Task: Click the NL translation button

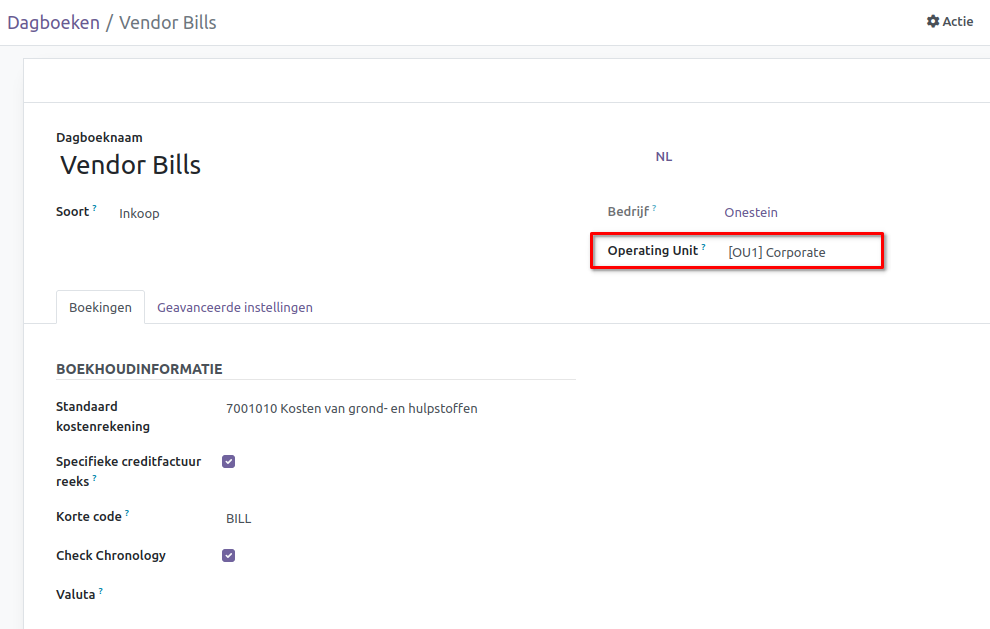Action: (664, 157)
